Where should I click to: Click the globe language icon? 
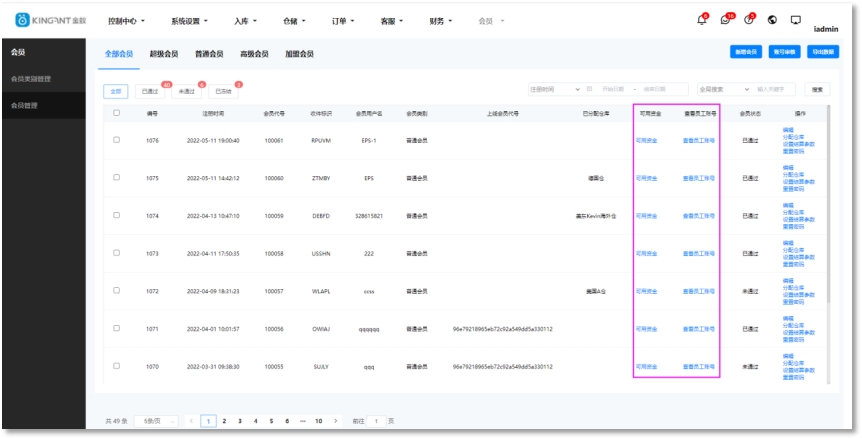pos(772,20)
